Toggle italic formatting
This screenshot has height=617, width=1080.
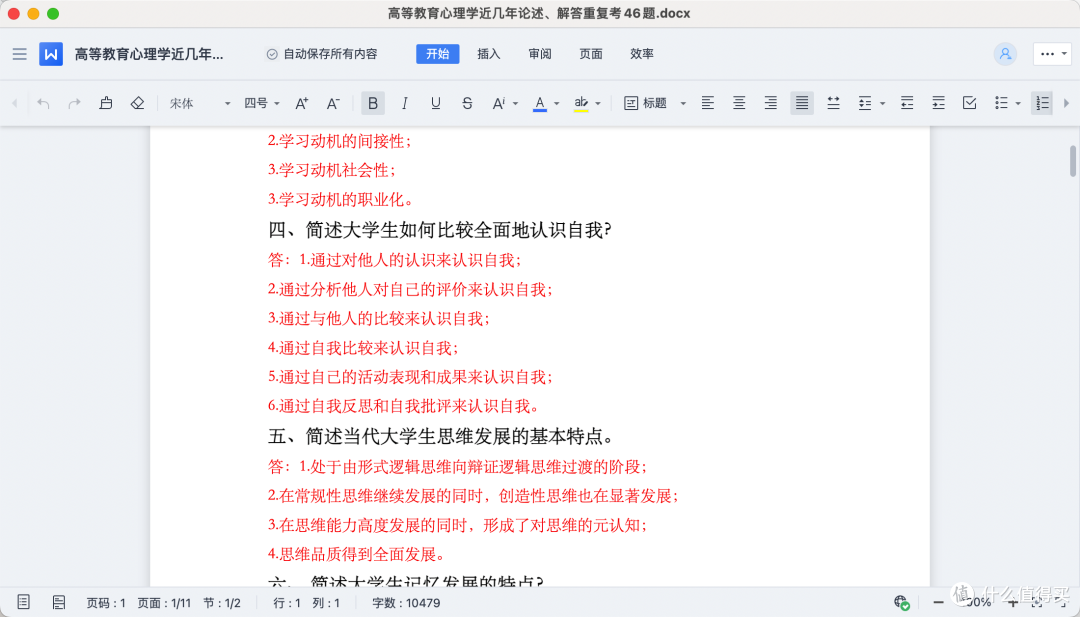[x=404, y=103]
